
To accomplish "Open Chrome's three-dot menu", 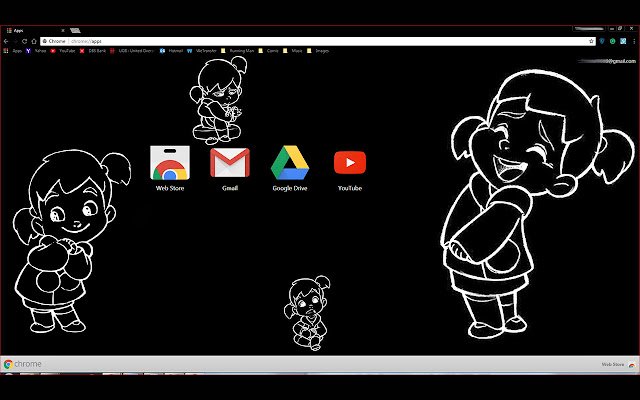I will pos(634,41).
